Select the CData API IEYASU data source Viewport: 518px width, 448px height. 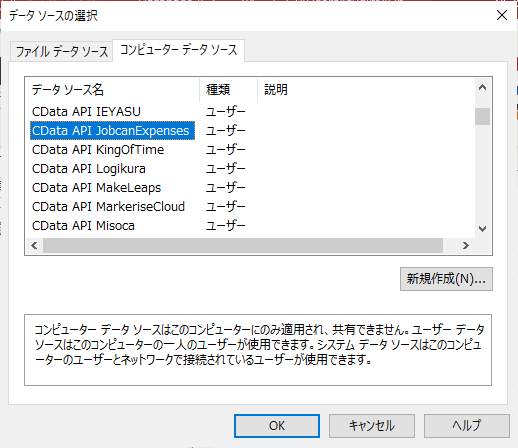86,112
